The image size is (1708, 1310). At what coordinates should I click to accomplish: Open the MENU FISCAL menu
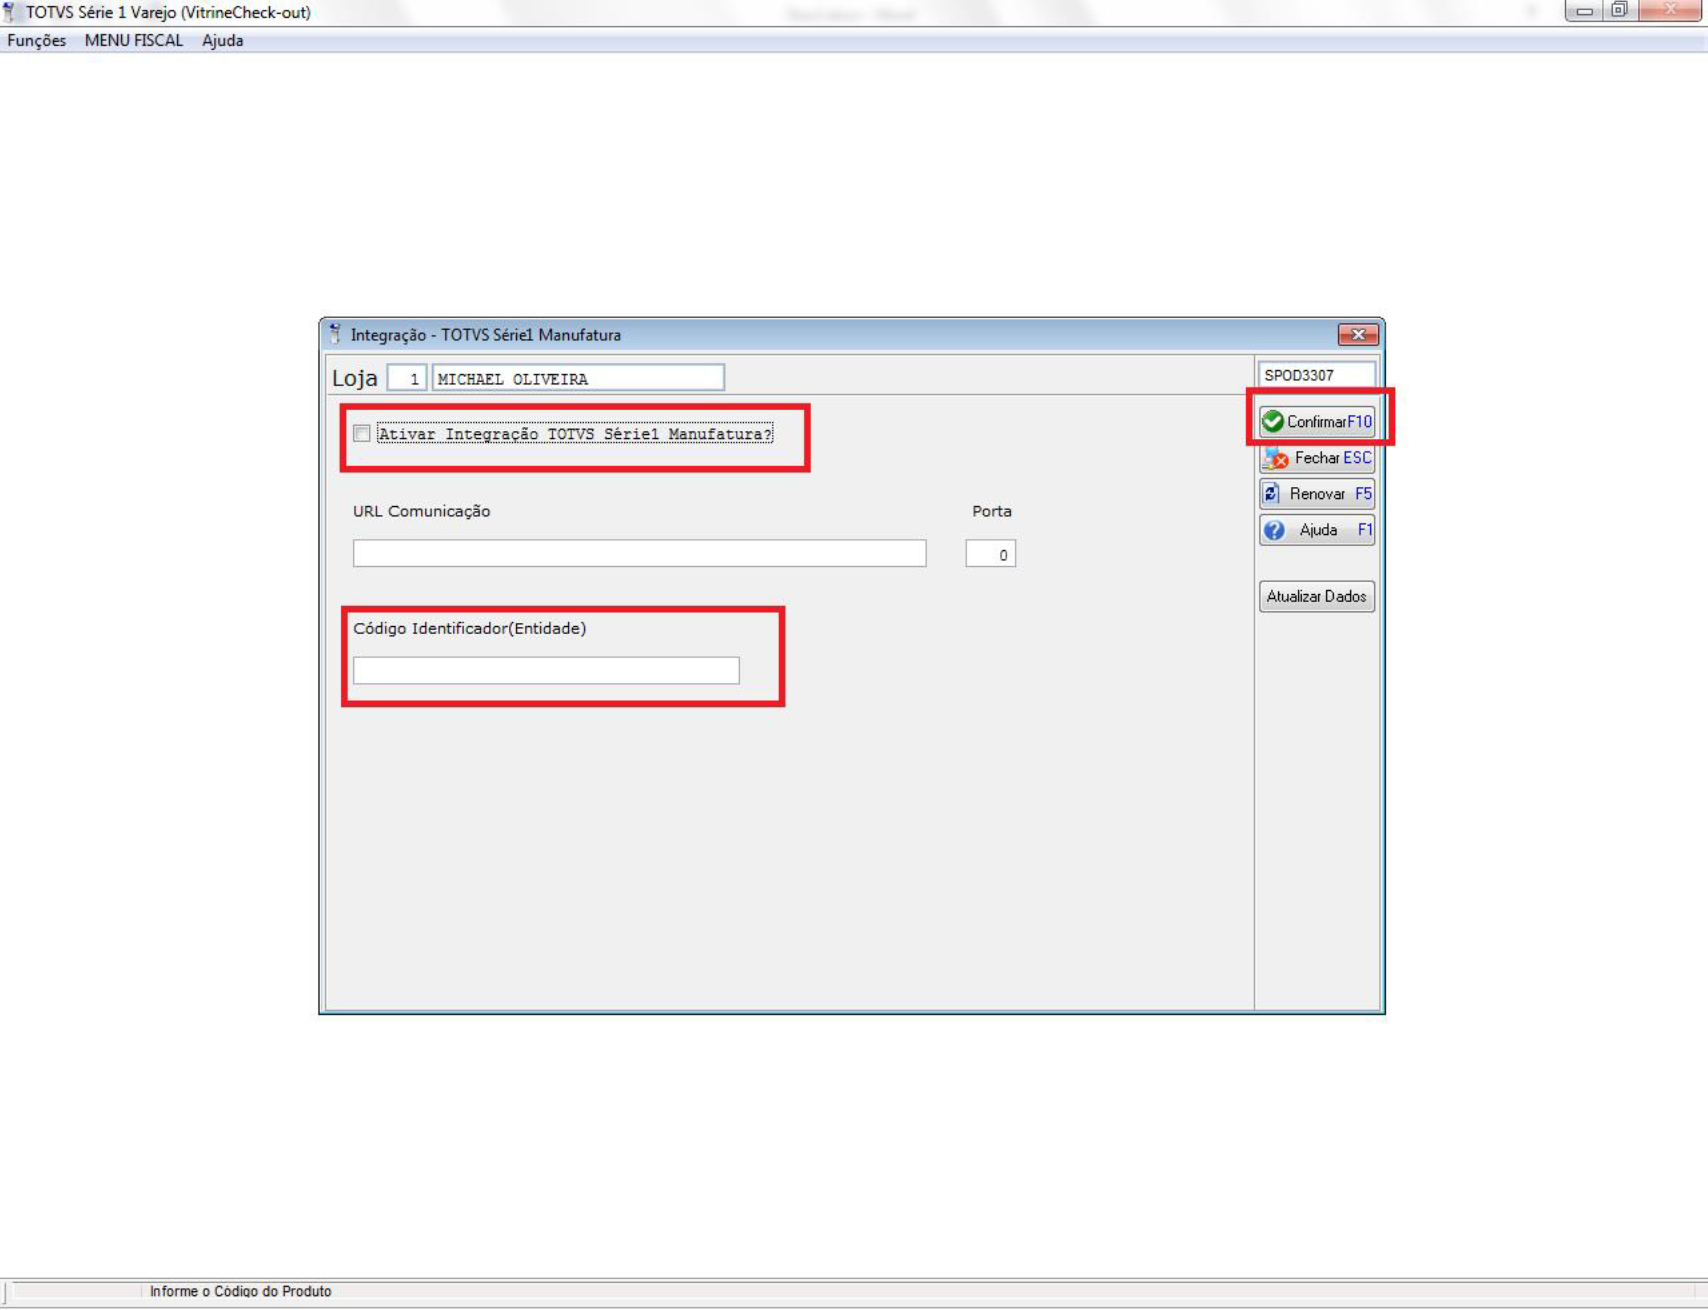coord(134,41)
